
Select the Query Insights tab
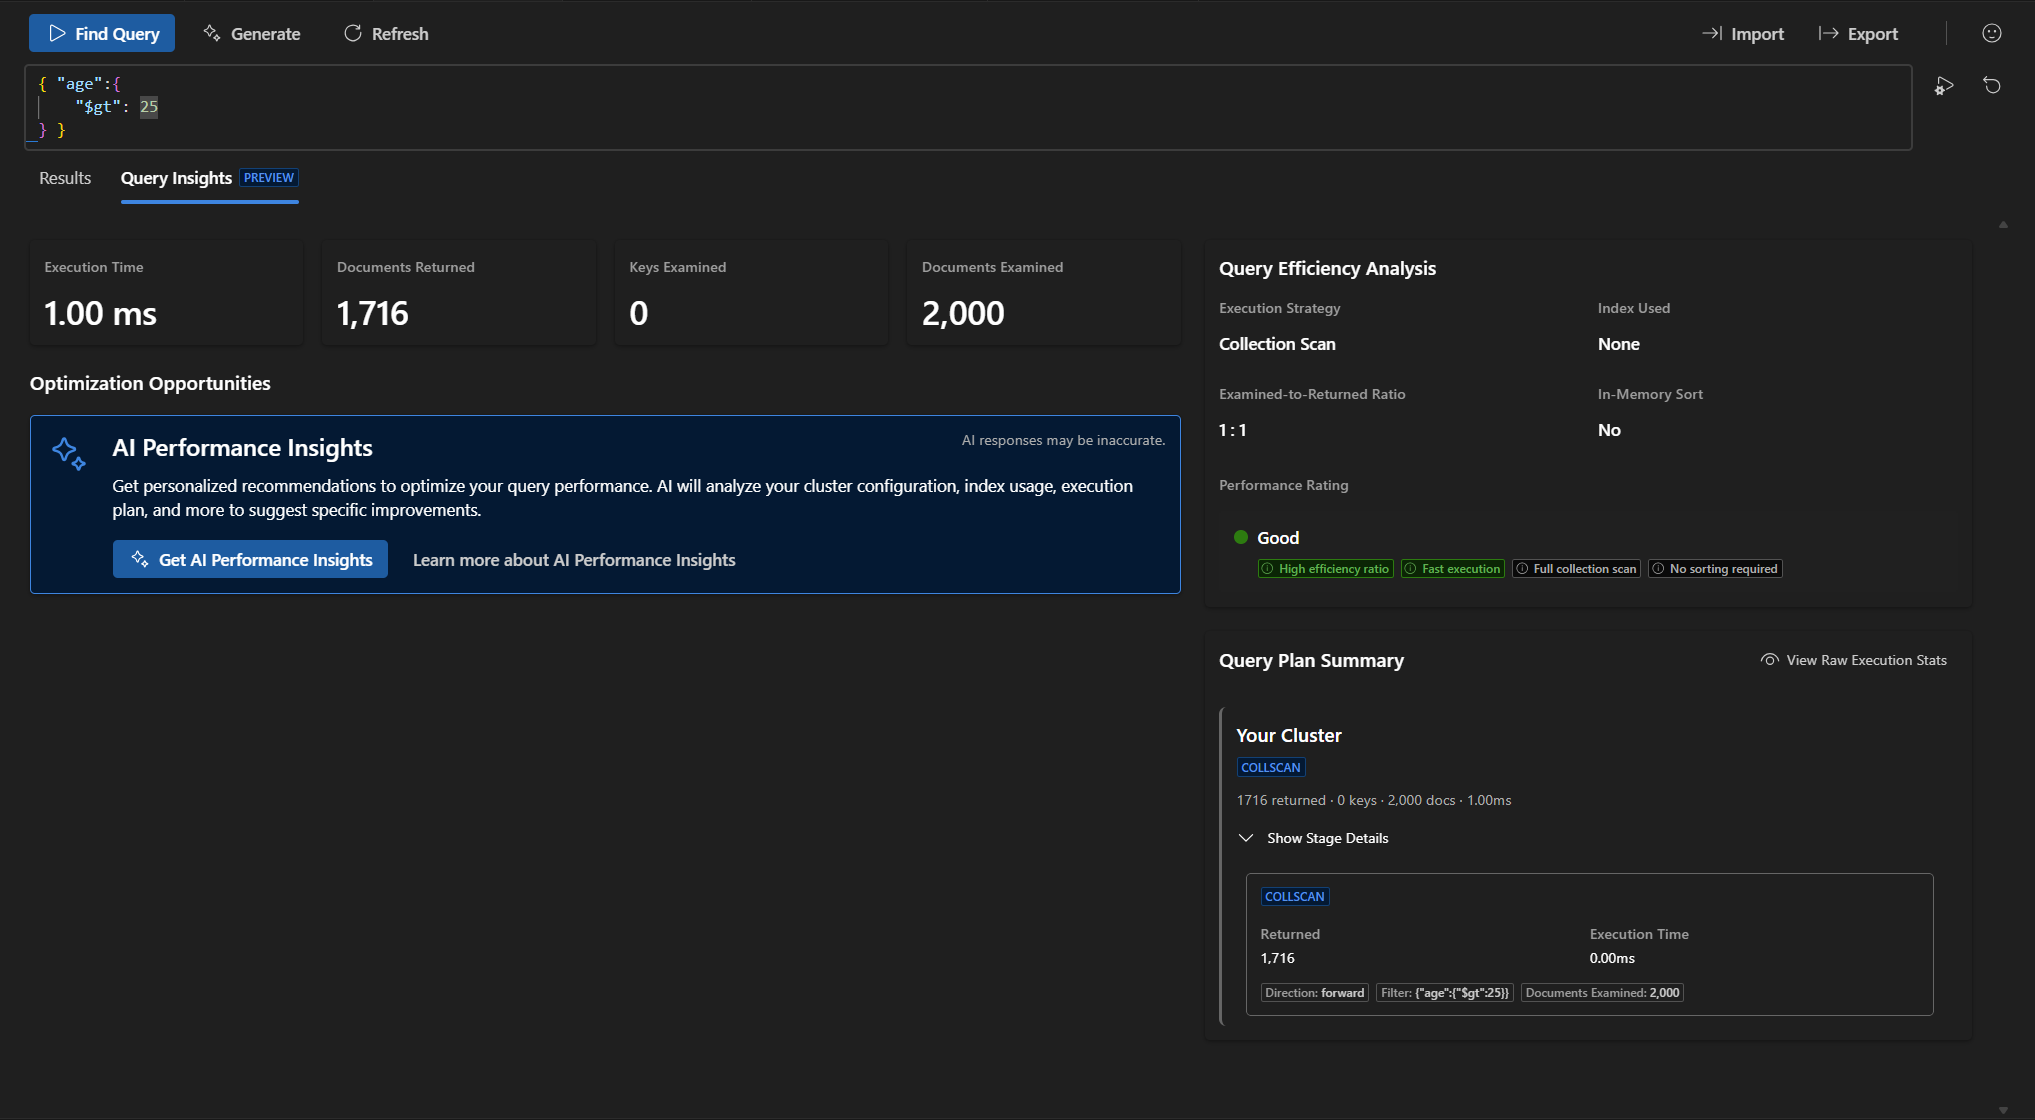(x=177, y=178)
